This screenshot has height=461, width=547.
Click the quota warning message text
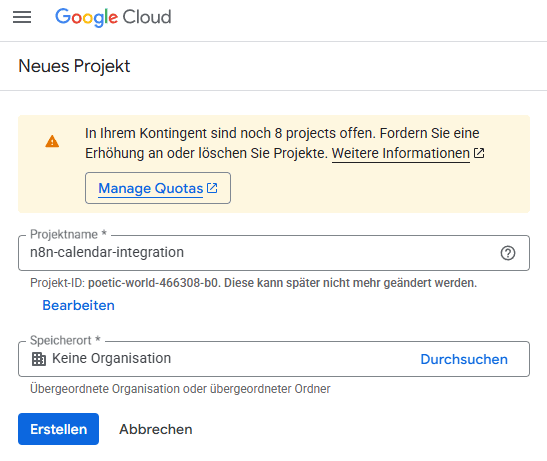tap(282, 143)
